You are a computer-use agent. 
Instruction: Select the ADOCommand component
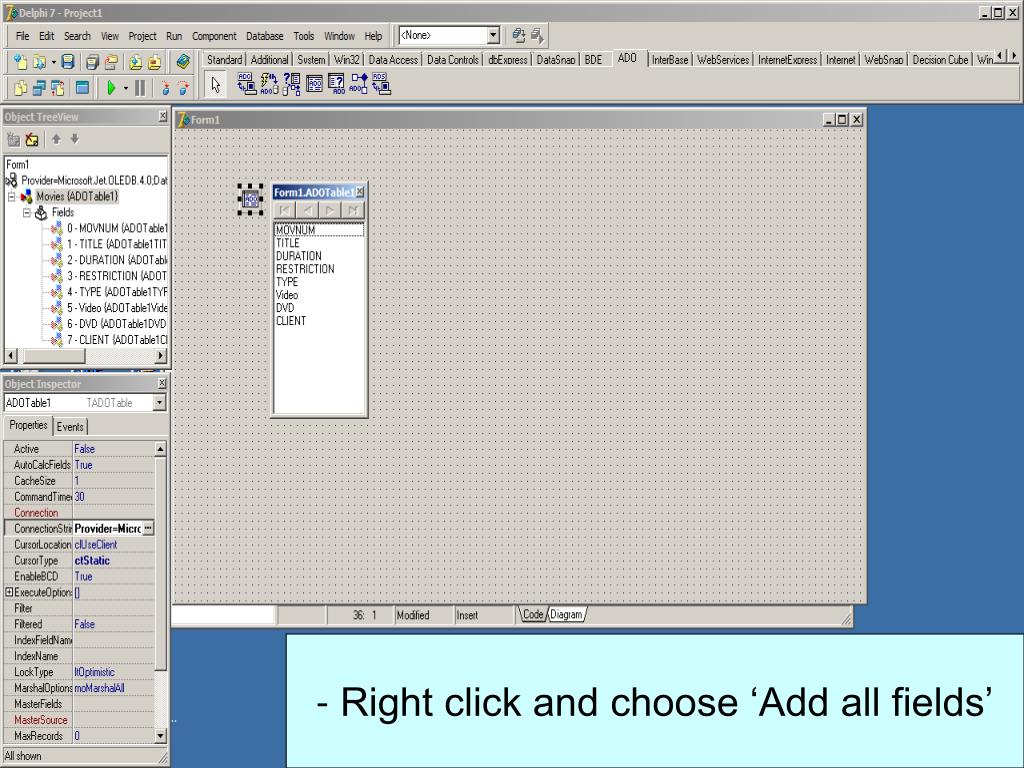pyautogui.click(x=269, y=84)
